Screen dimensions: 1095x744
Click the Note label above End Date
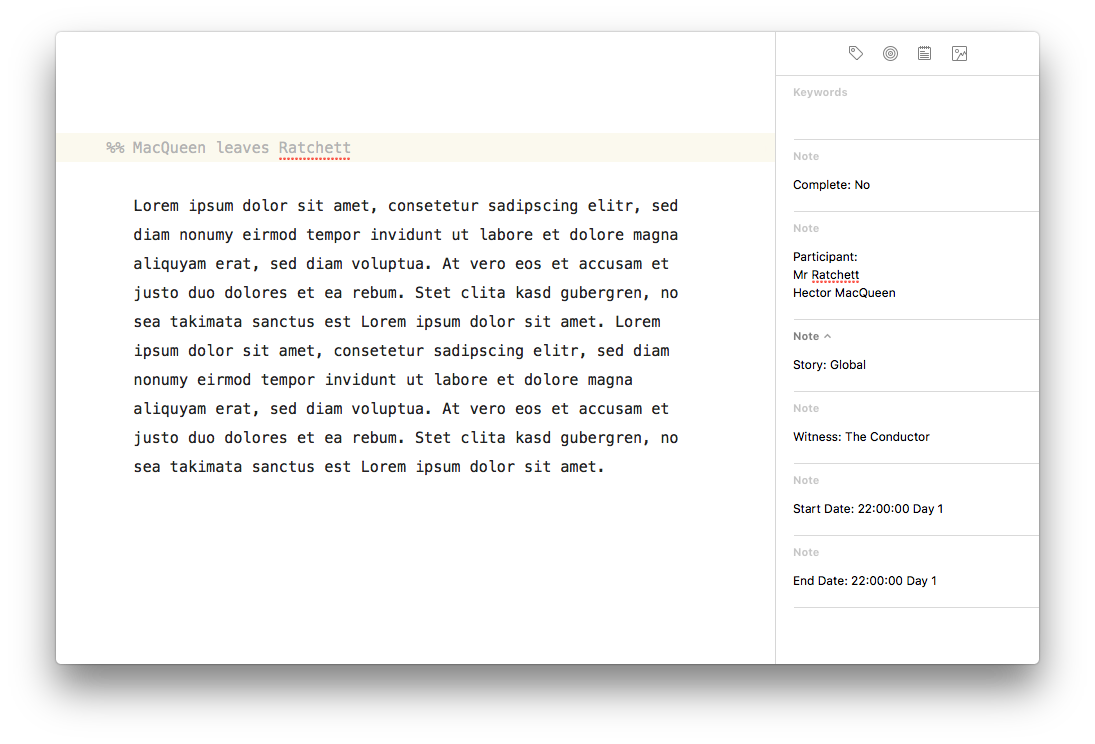[x=806, y=553]
